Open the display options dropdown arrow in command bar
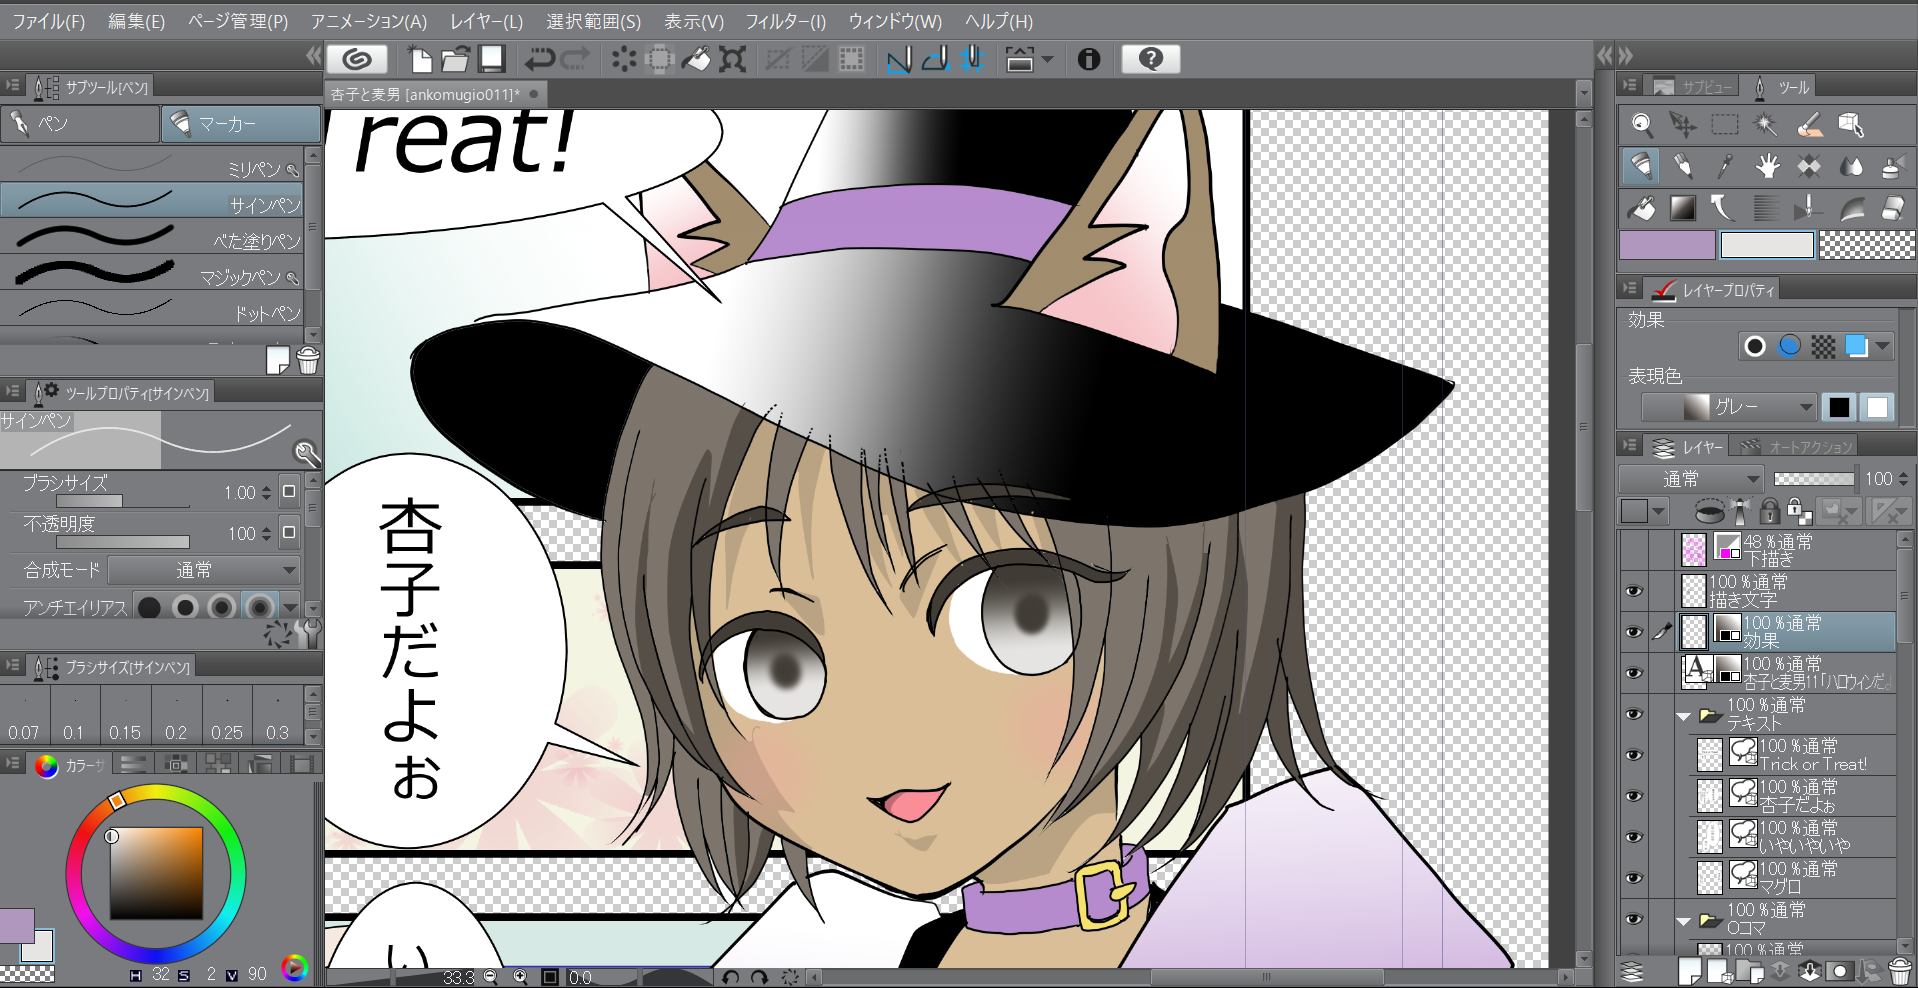1918x988 pixels. 1047,60
